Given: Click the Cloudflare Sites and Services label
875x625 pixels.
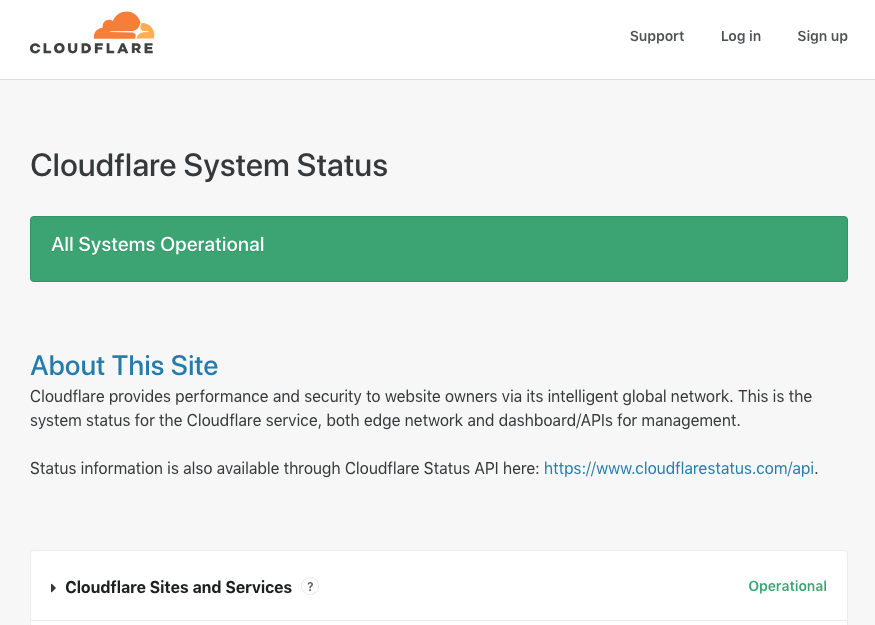Looking at the screenshot, I should point(178,587).
